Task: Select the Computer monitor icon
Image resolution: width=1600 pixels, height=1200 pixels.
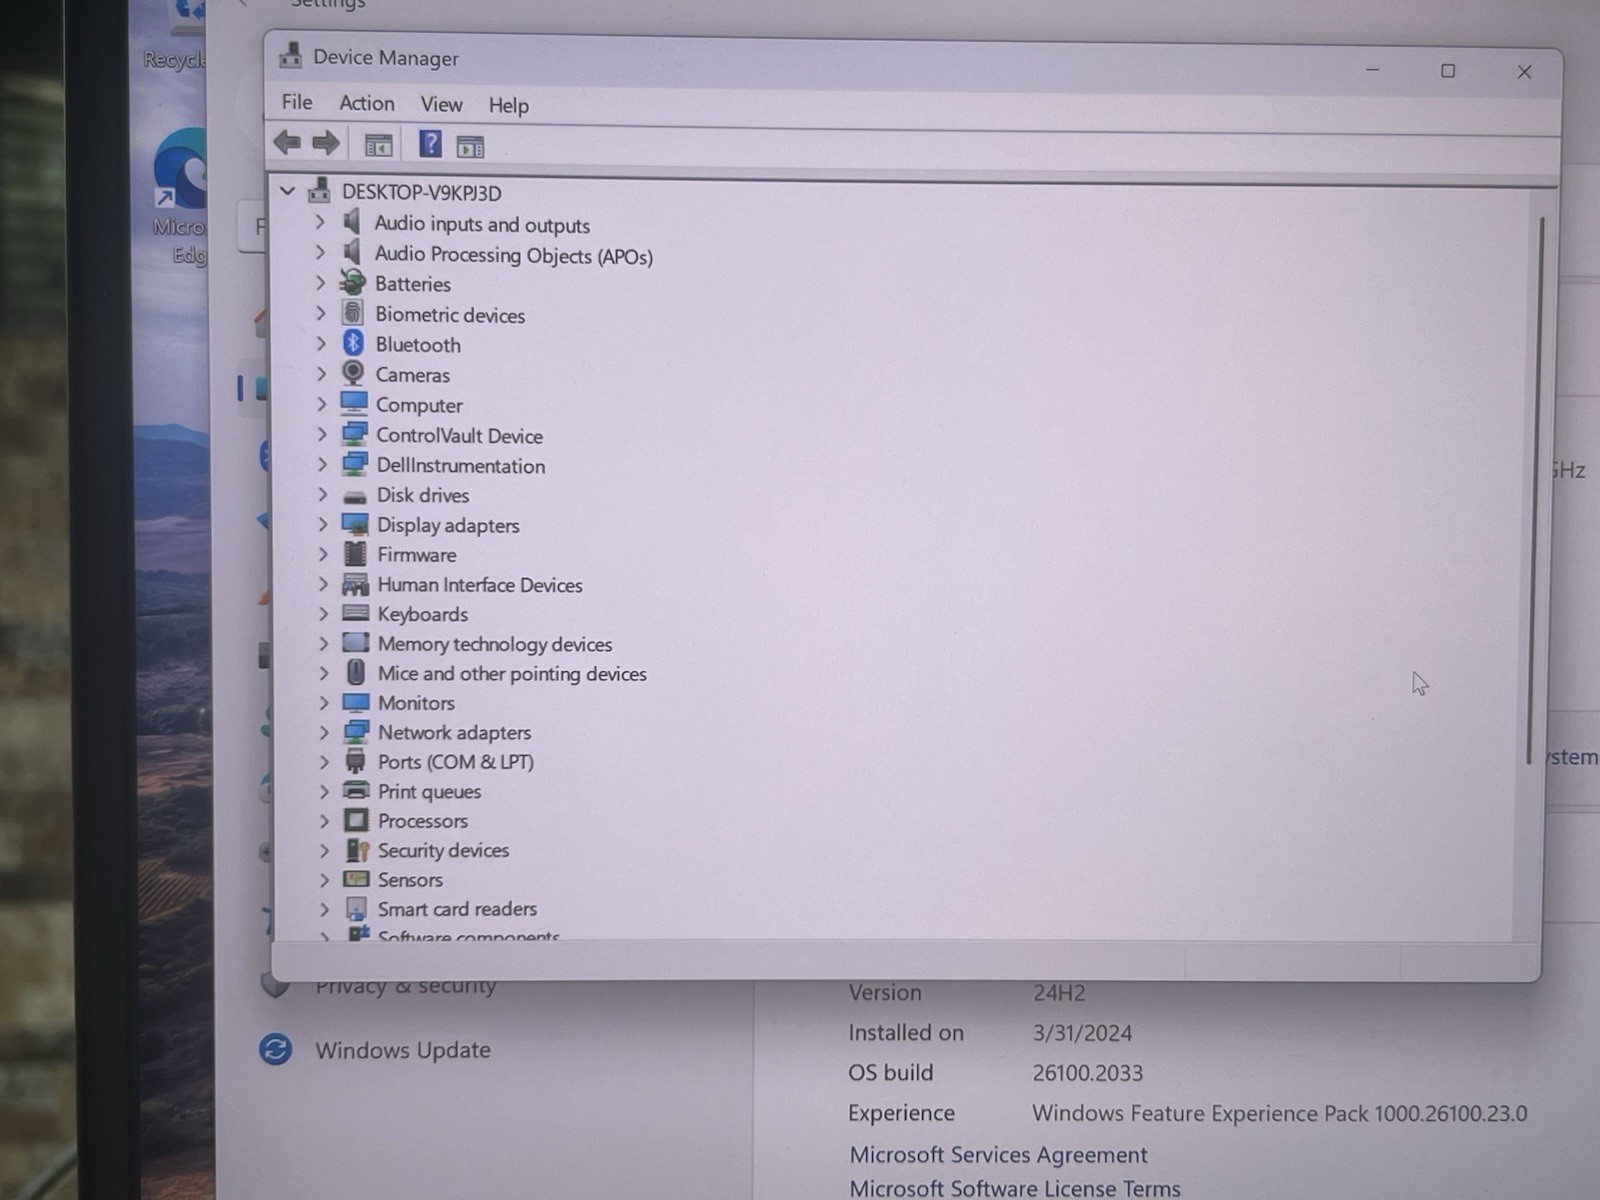Action: point(354,404)
